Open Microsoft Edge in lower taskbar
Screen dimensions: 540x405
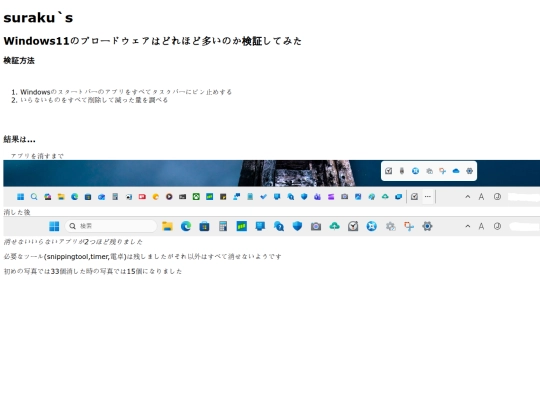tap(186, 226)
